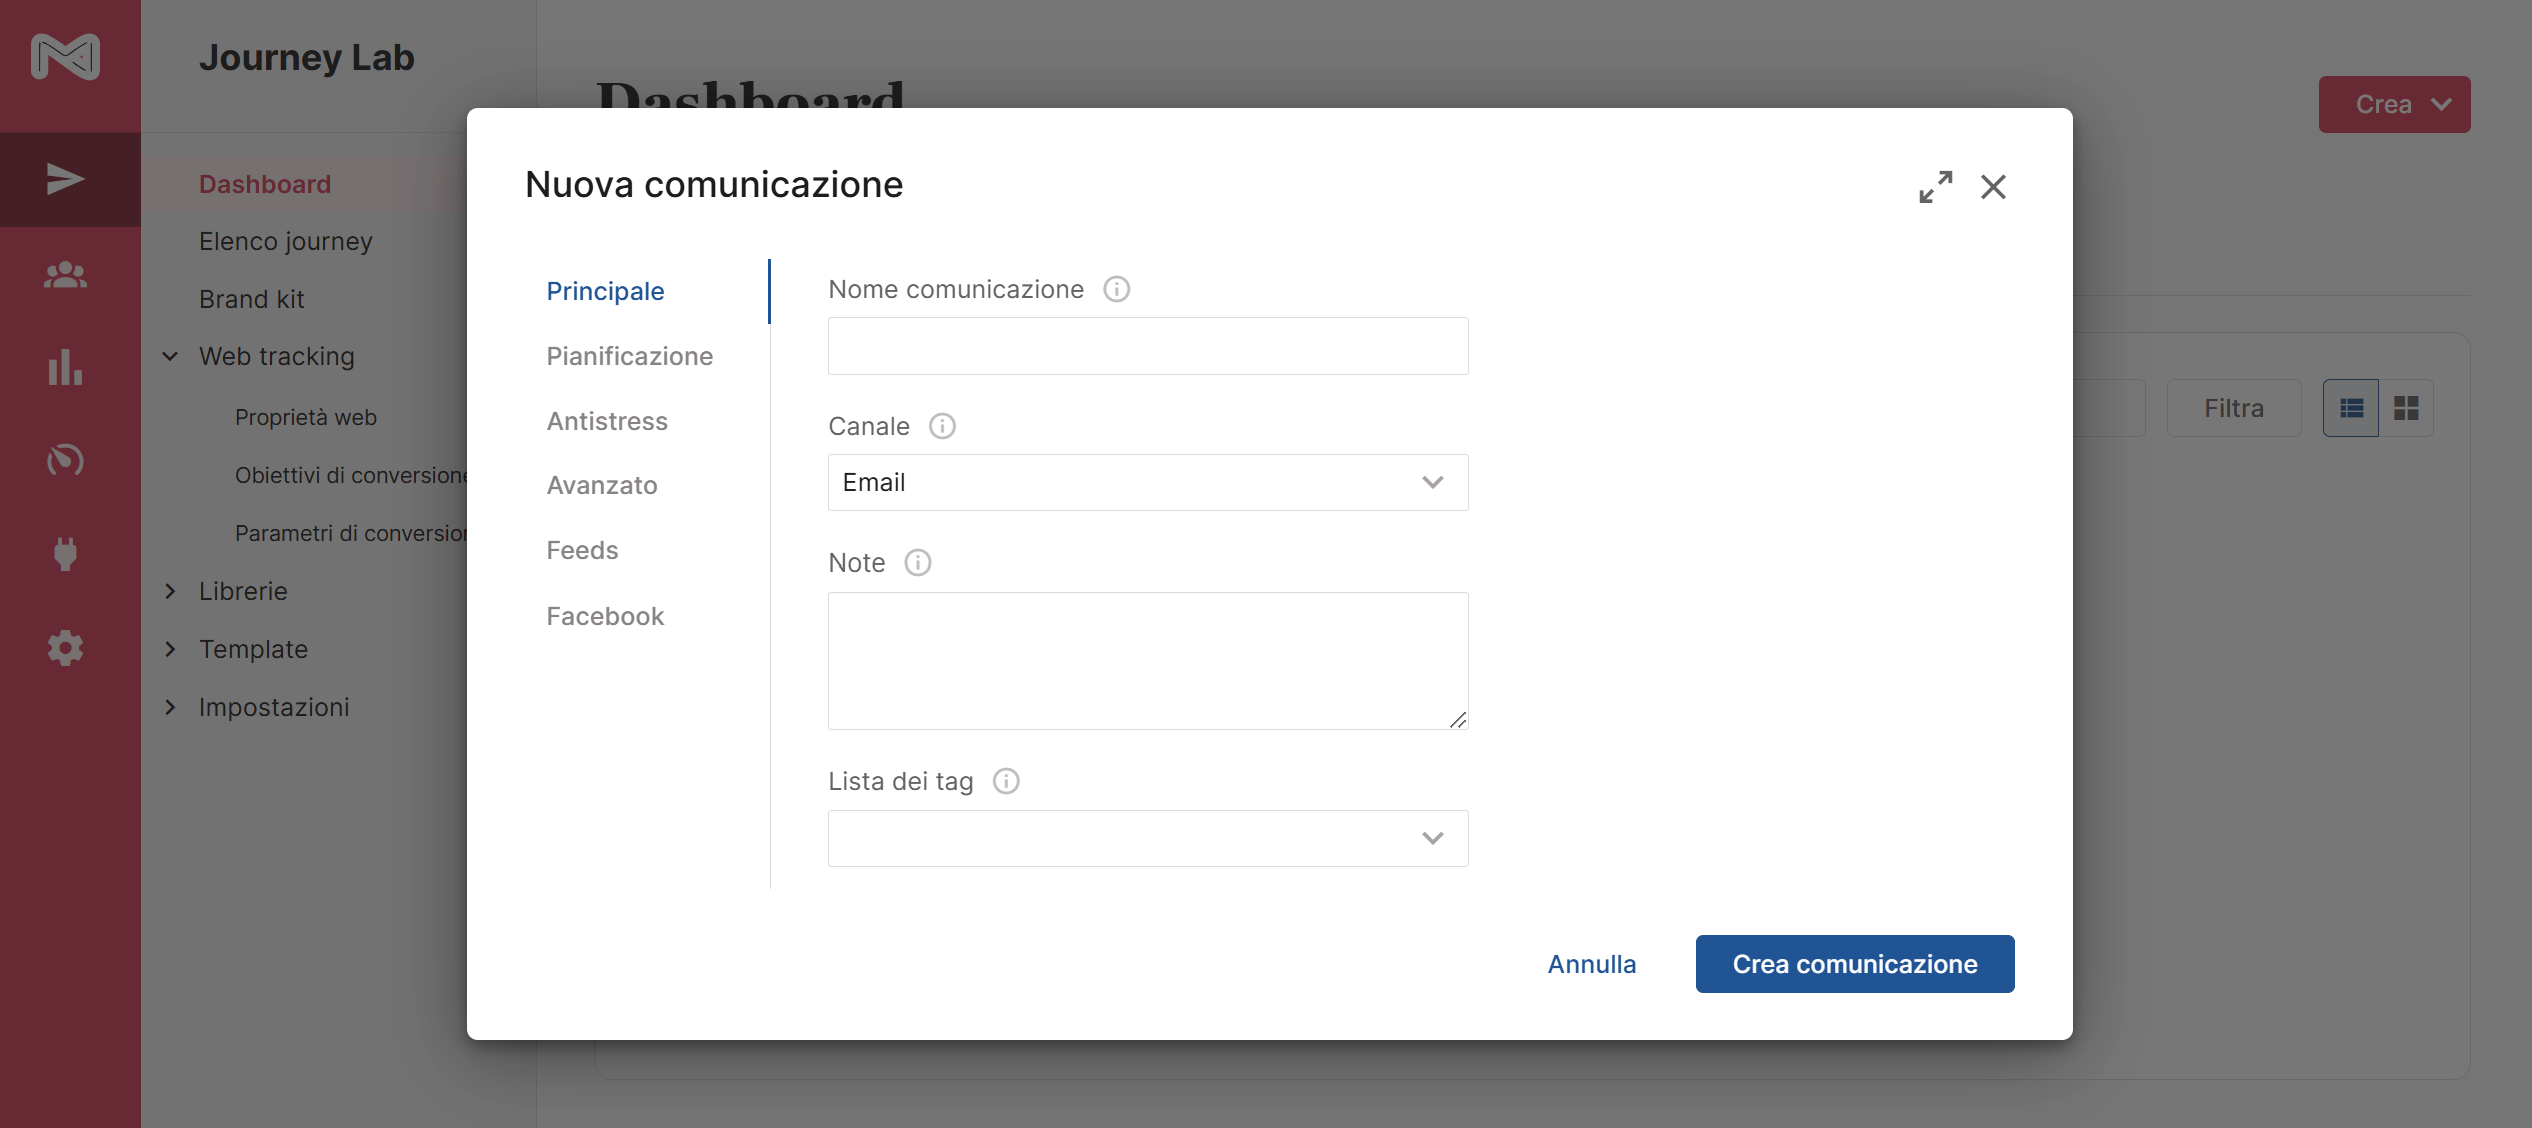Viewport: 2532px width, 1128px height.
Task: Open Dashboard in the side menu
Action: [265, 184]
